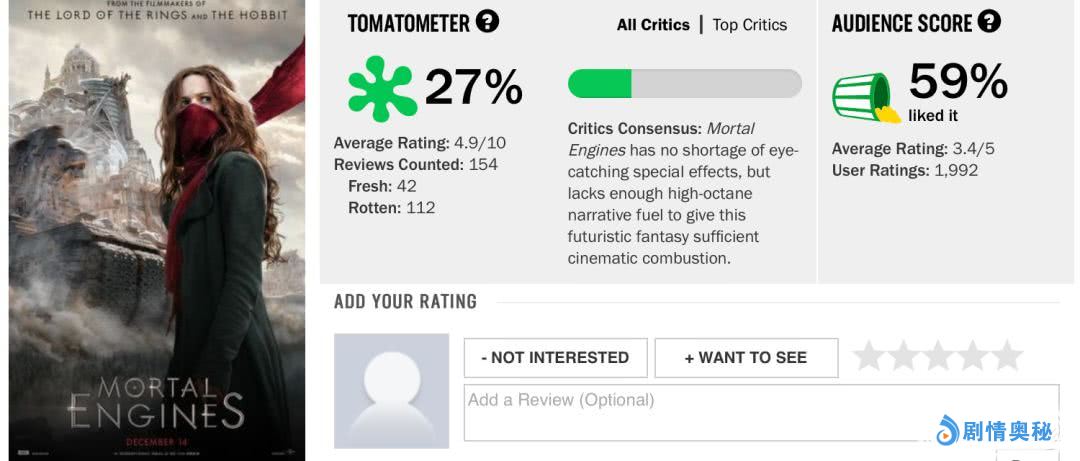Select the third rating star

[x=938, y=355]
